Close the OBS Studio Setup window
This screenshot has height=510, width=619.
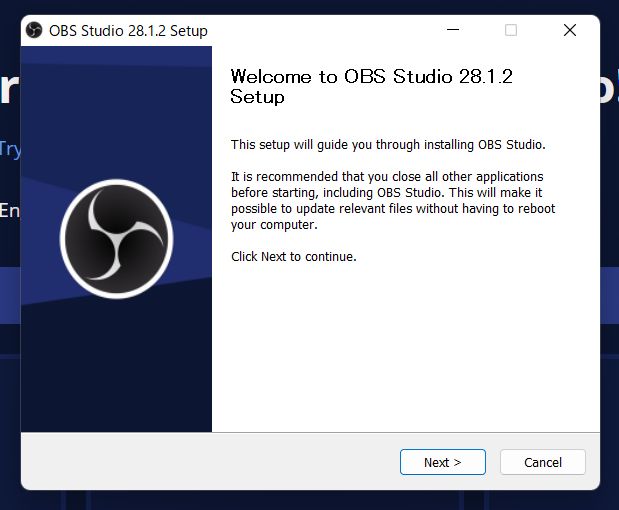[570, 30]
